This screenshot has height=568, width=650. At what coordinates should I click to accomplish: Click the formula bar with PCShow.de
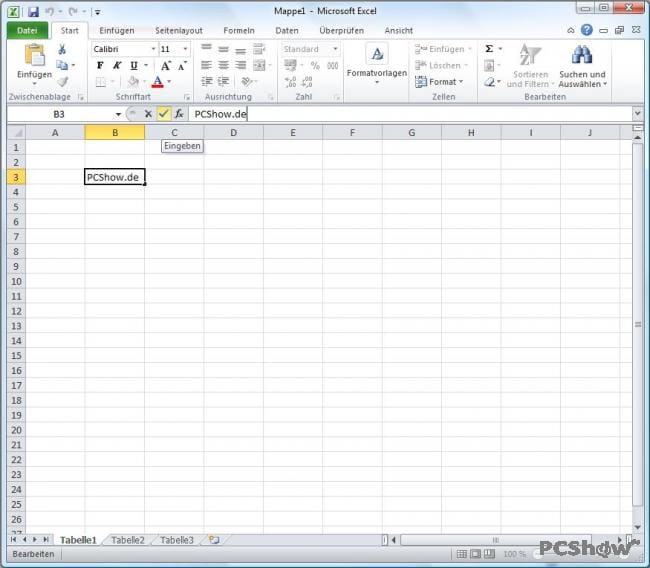click(x=410, y=114)
